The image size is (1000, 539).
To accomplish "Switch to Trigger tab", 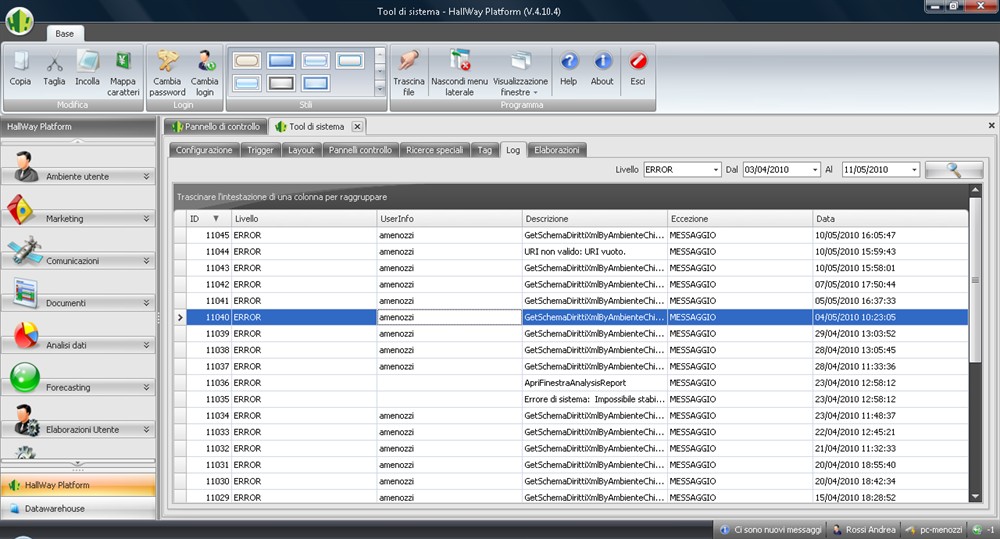I will pyautogui.click(x=260, y=150).
